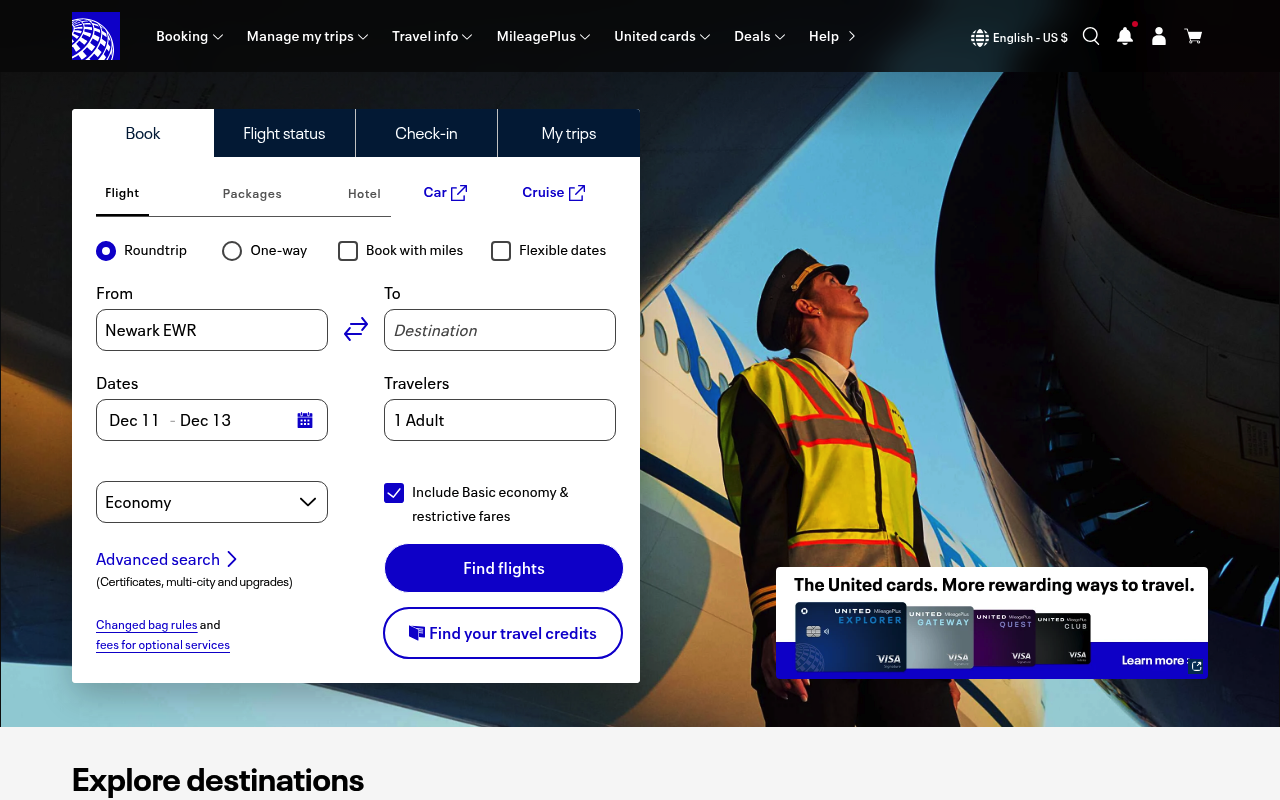This screenshot has width=1280, height=800.
Task: Expand the Travel info menu
Action: 432,36
